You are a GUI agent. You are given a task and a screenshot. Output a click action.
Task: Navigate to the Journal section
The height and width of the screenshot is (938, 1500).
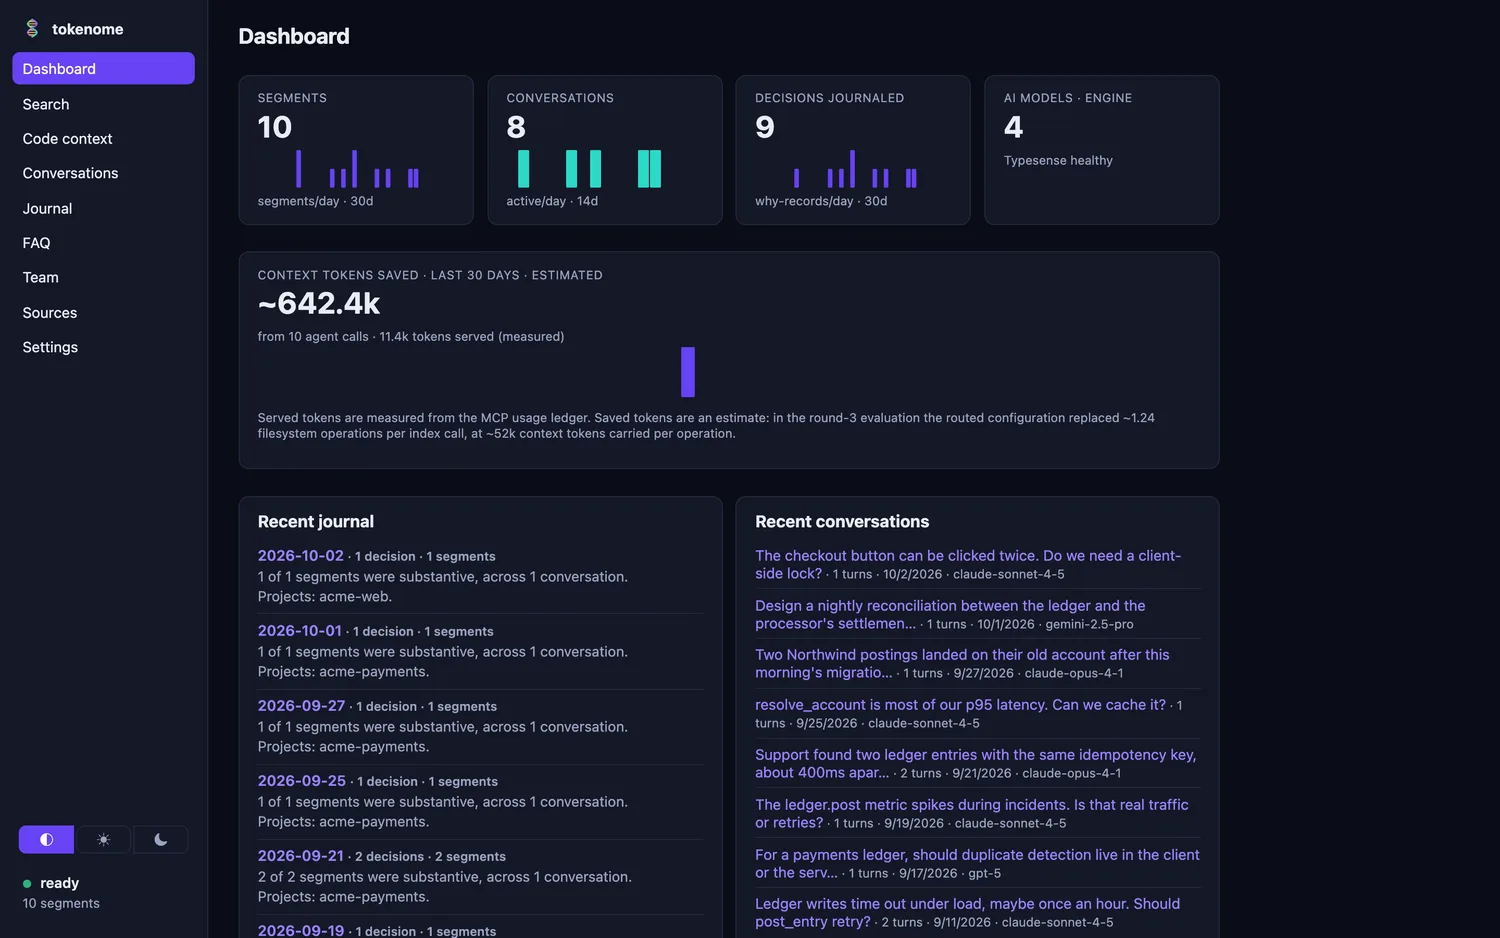click(x=103, y=208)
